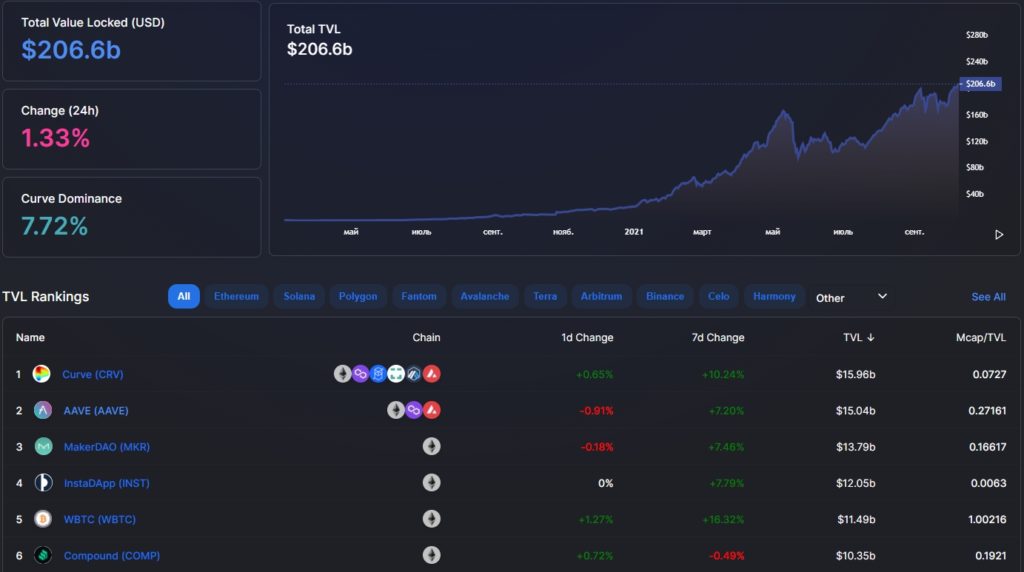This screenshot has width=1024, height=572.
Task: Click the Polygon chain icon in AAVE row
Action: [x=414, y=410]
